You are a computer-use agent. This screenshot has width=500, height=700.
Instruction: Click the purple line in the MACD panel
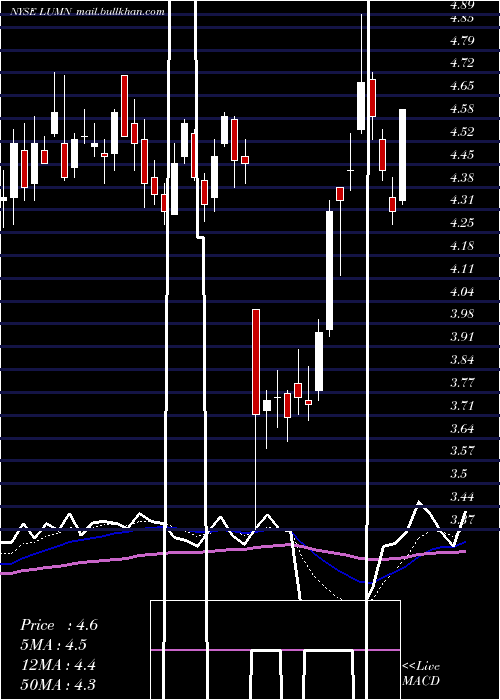click(275, 650)
